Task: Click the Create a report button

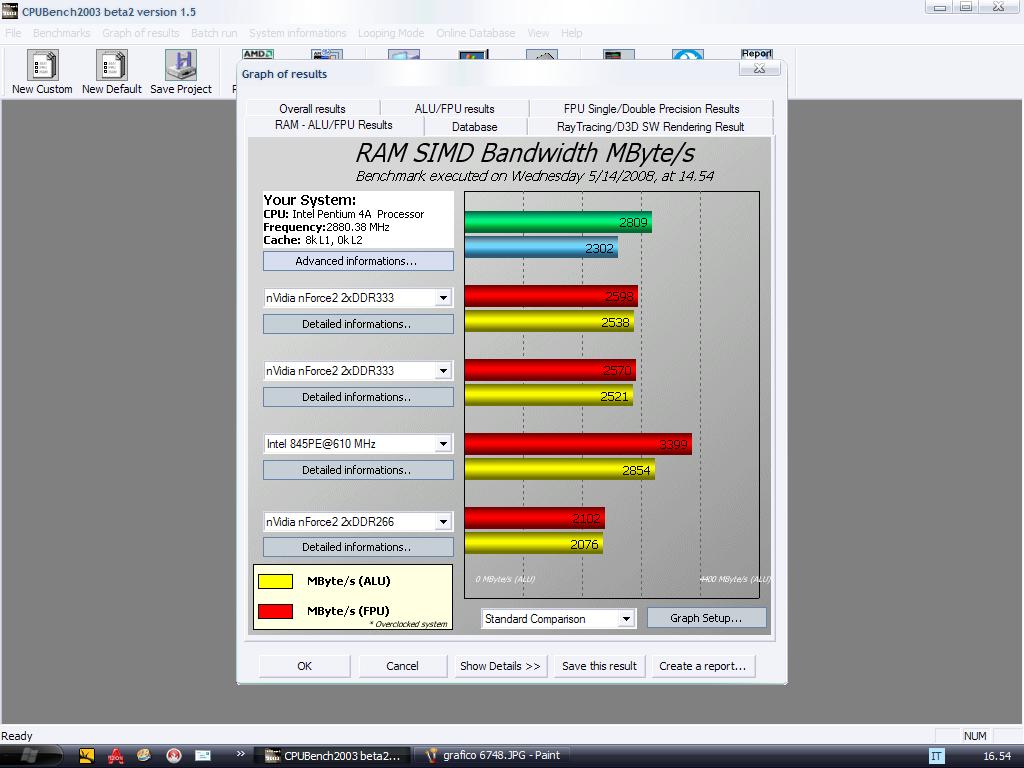Action: pos(703,666)
